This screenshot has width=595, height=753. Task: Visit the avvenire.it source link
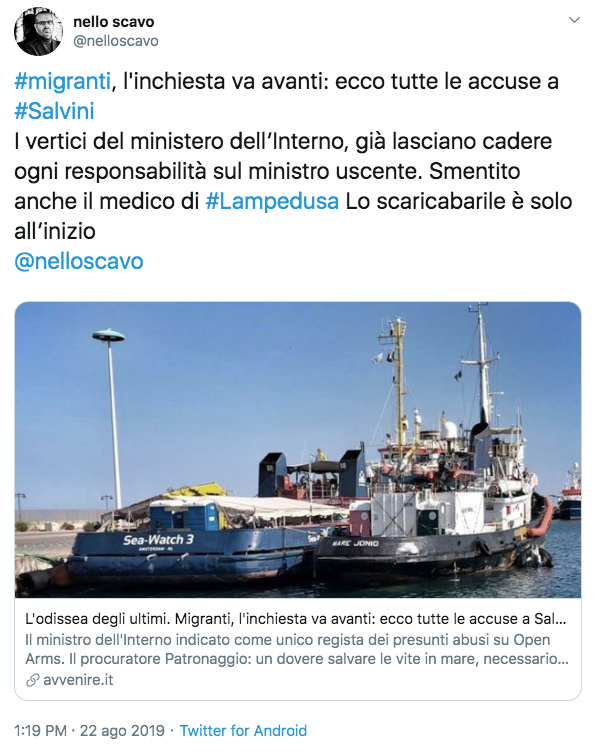click(x=78, y=680)
